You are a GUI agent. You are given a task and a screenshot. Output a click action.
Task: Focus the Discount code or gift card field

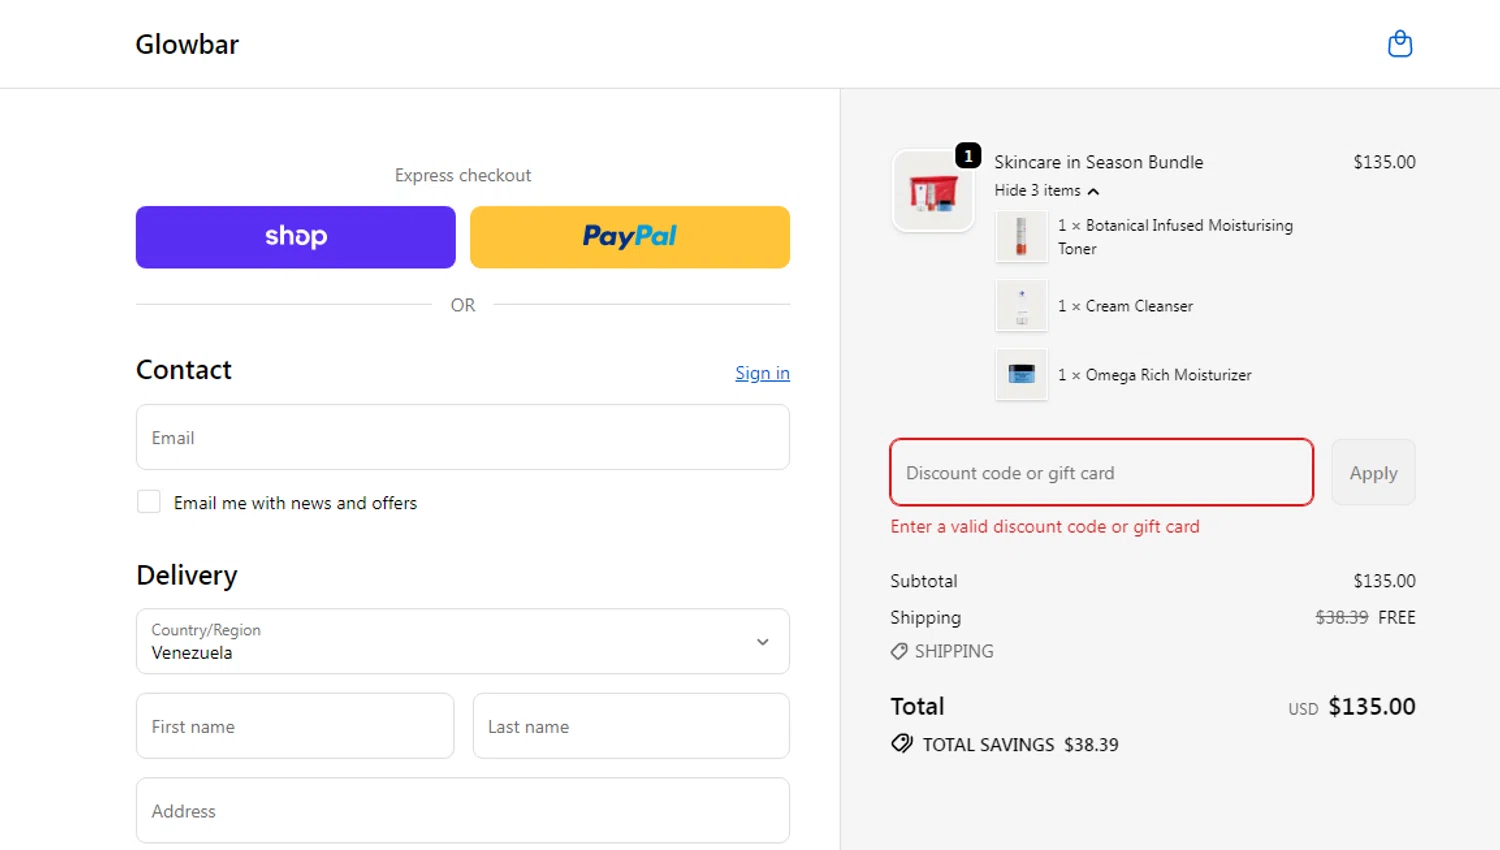[1101, 472]
